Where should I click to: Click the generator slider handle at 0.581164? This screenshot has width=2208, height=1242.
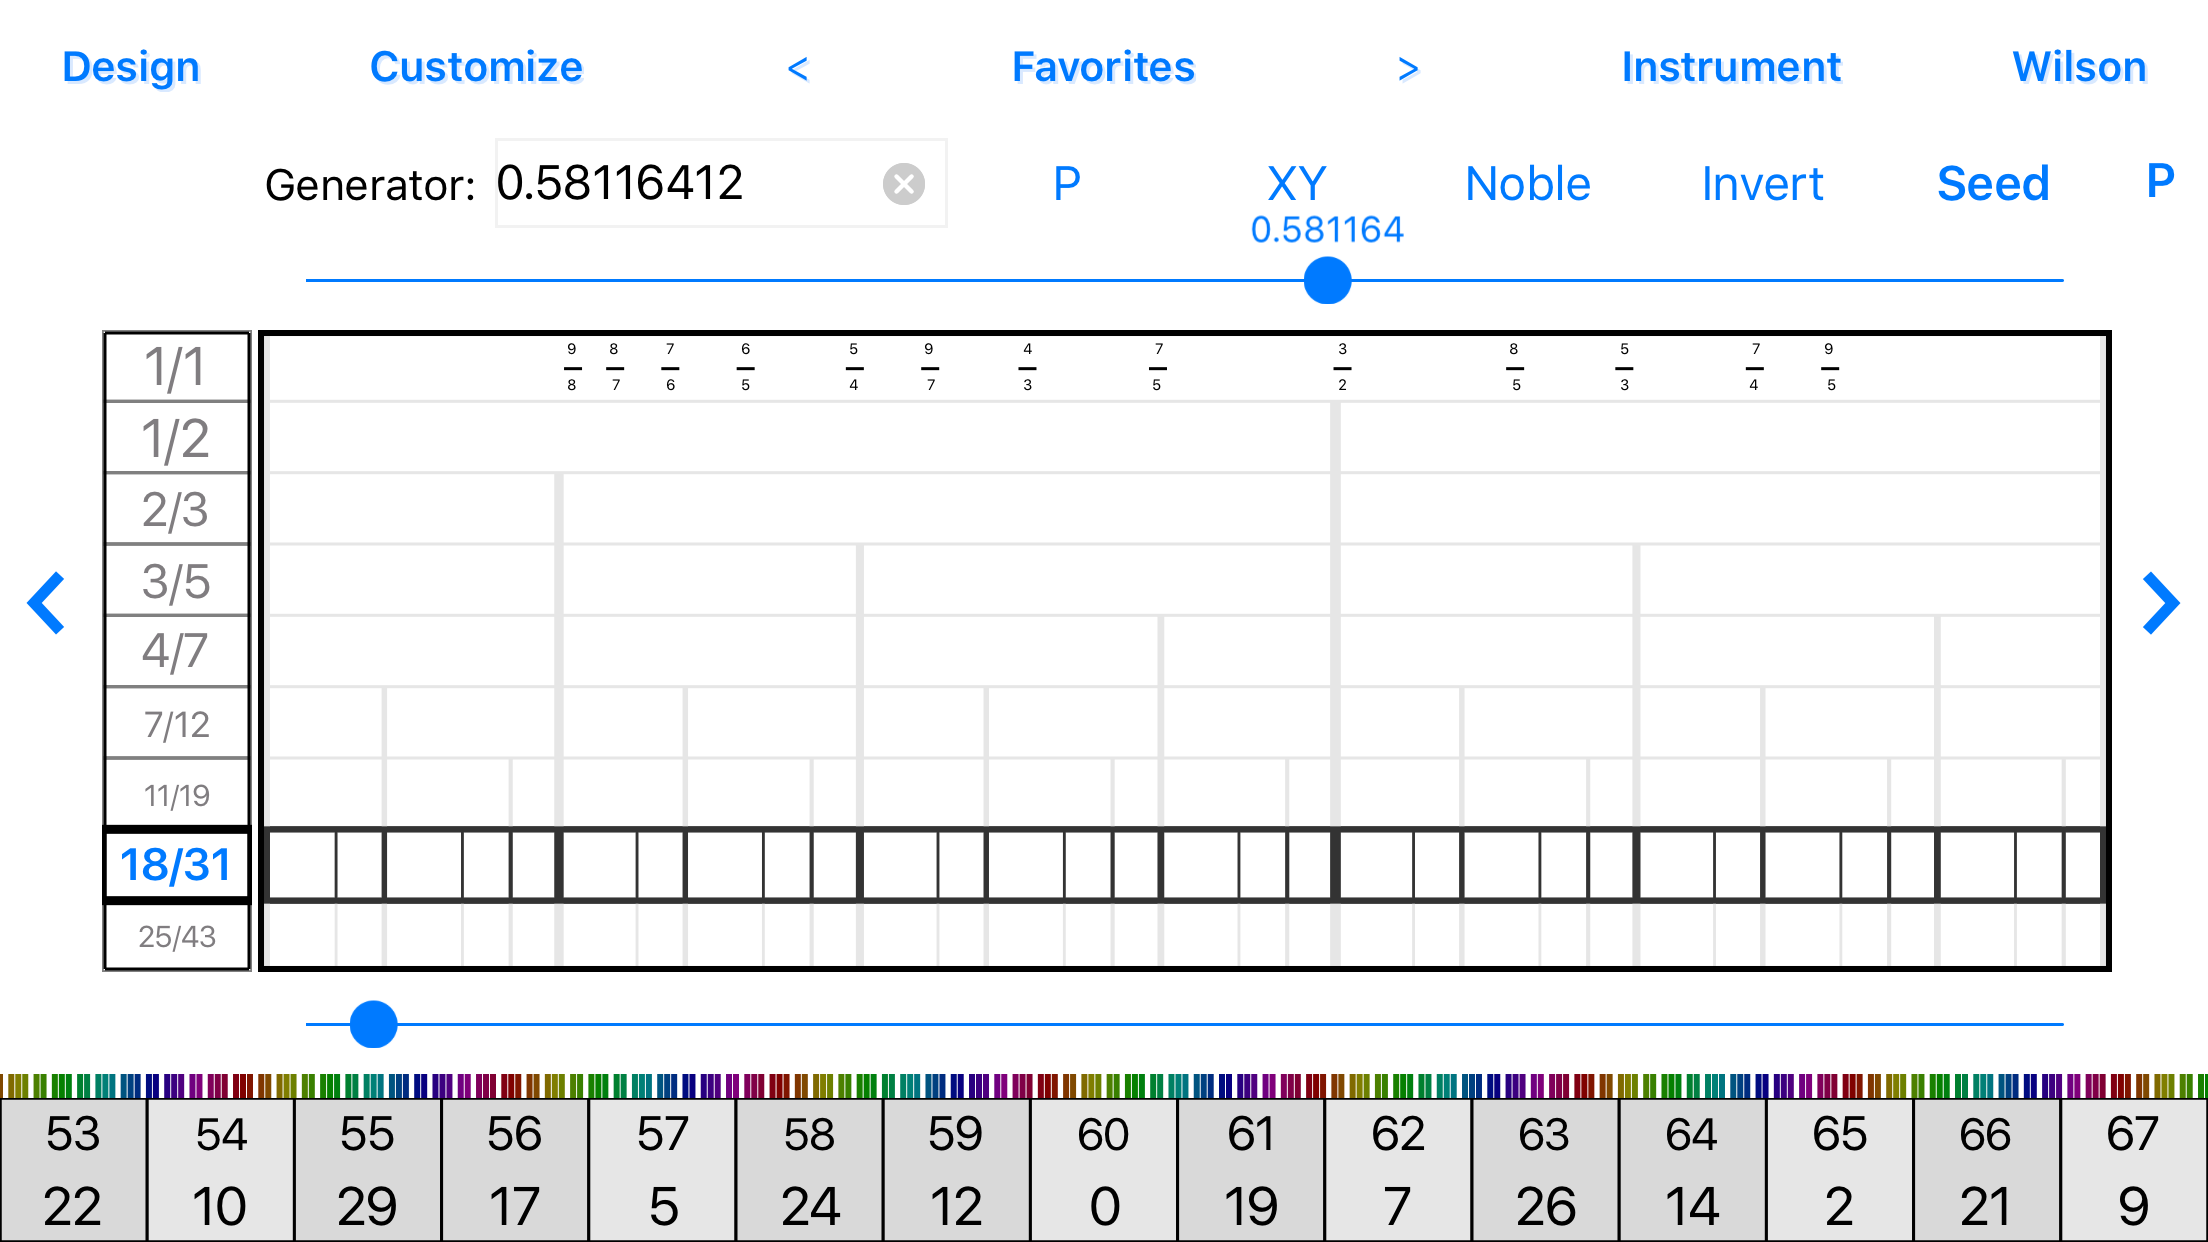(1327, 281)
